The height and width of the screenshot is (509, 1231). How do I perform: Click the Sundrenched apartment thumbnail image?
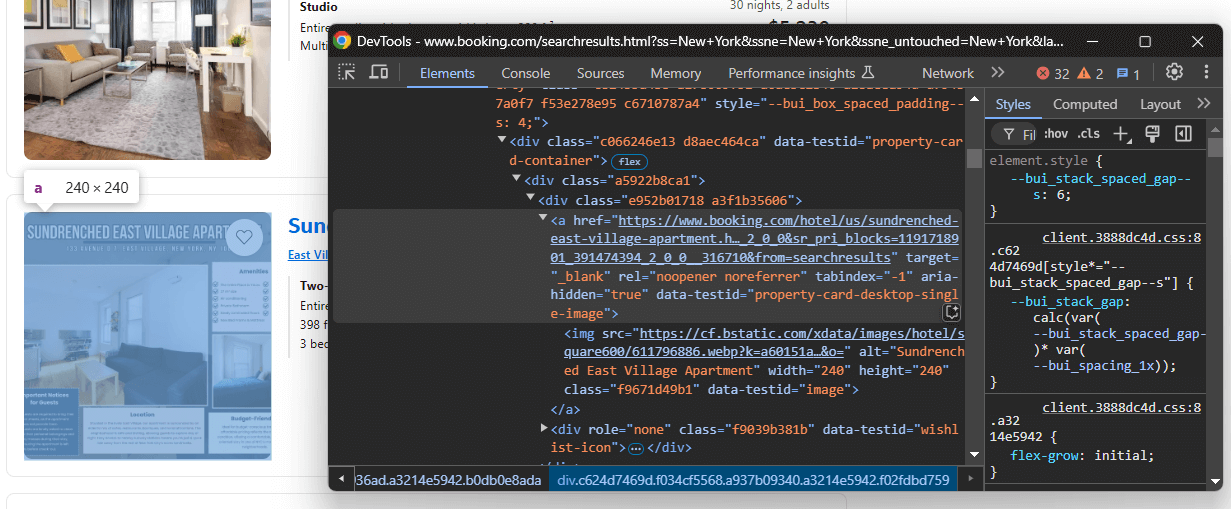coord(148,336)
